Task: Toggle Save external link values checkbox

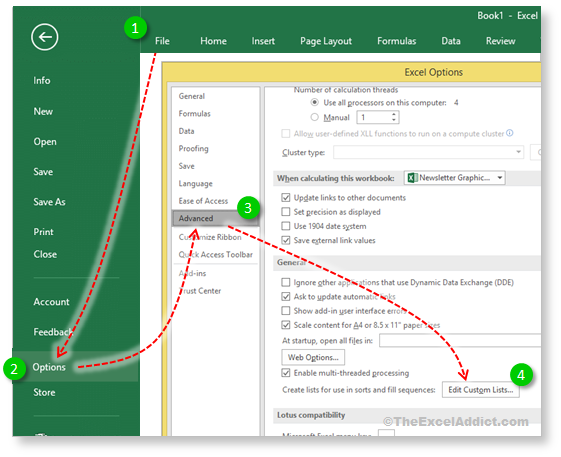Action: pos(286,240)
